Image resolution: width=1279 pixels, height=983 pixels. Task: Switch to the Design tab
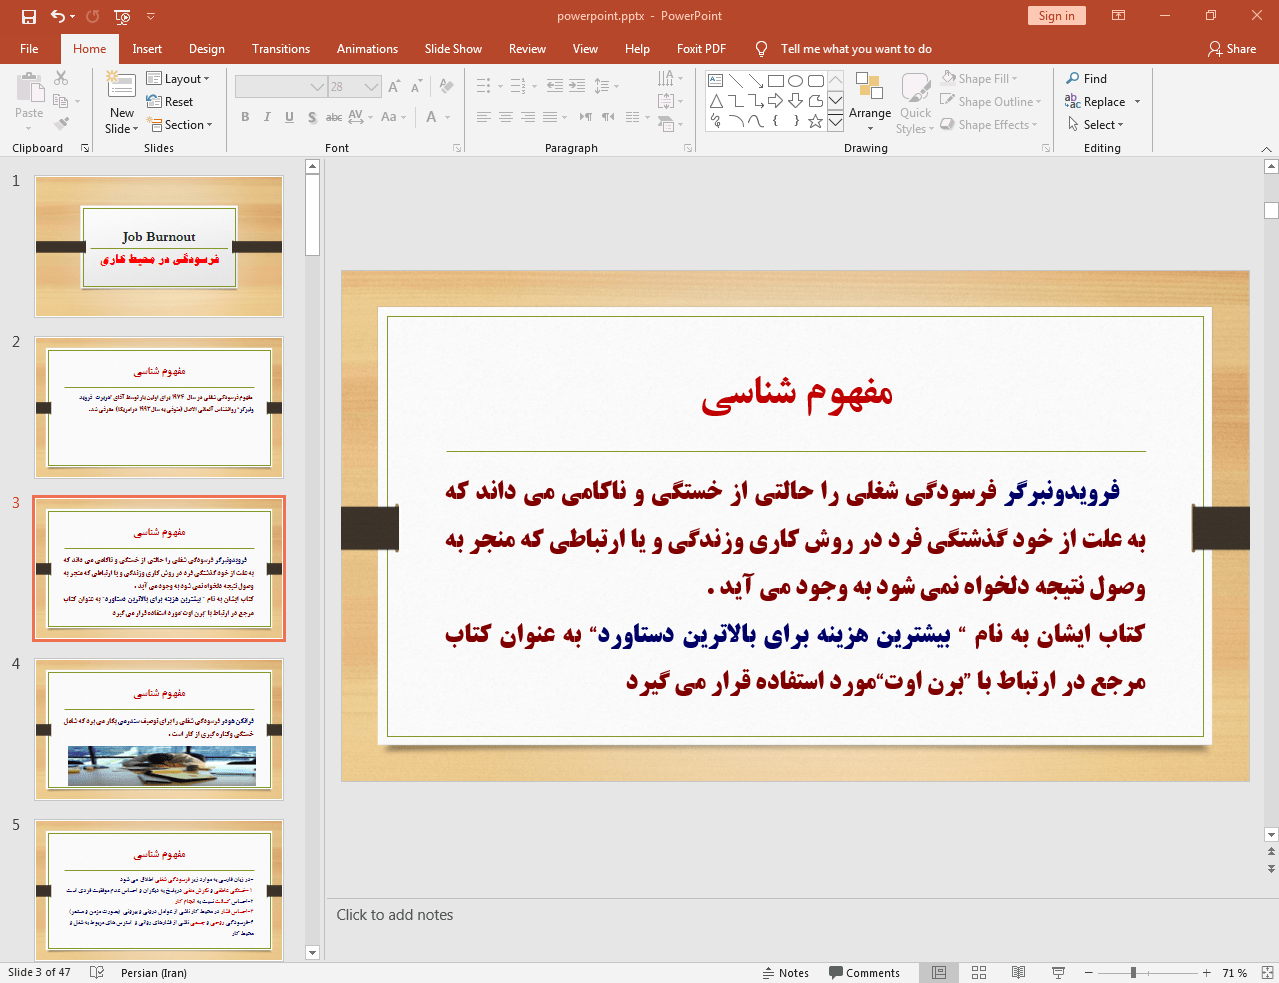[x=207, y=49]
